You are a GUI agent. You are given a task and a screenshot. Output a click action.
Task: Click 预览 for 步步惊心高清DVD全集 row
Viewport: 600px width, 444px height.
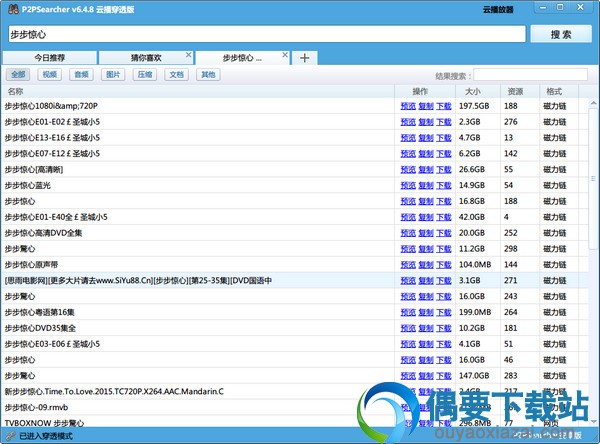(408, 233)
